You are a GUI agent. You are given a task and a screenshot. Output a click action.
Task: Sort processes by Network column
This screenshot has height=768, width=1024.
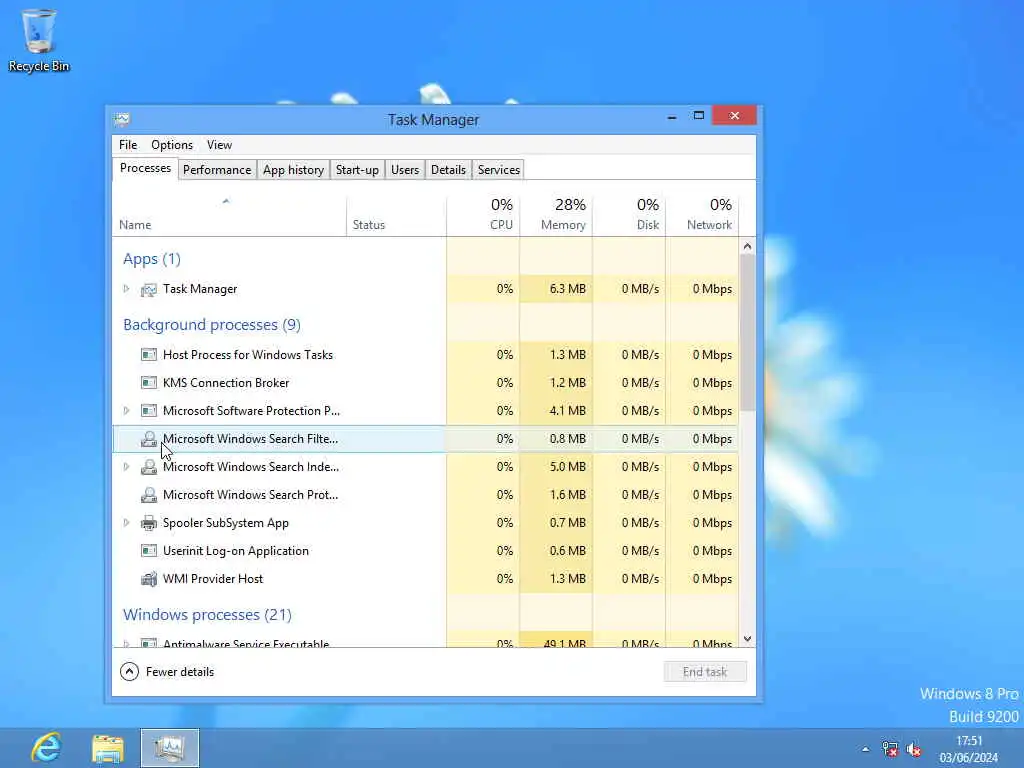point(702,215)
